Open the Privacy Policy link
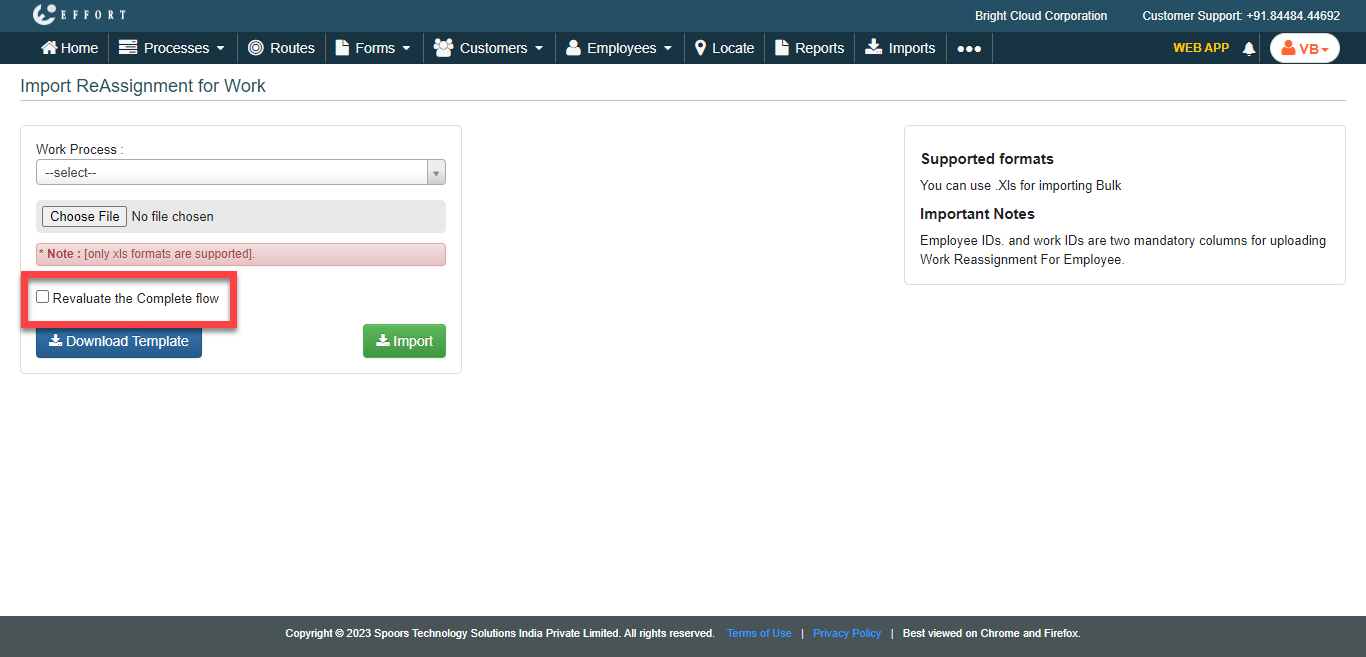This screenshot has height=657, width=1366. pyautogui.click(x=847, y=633)
